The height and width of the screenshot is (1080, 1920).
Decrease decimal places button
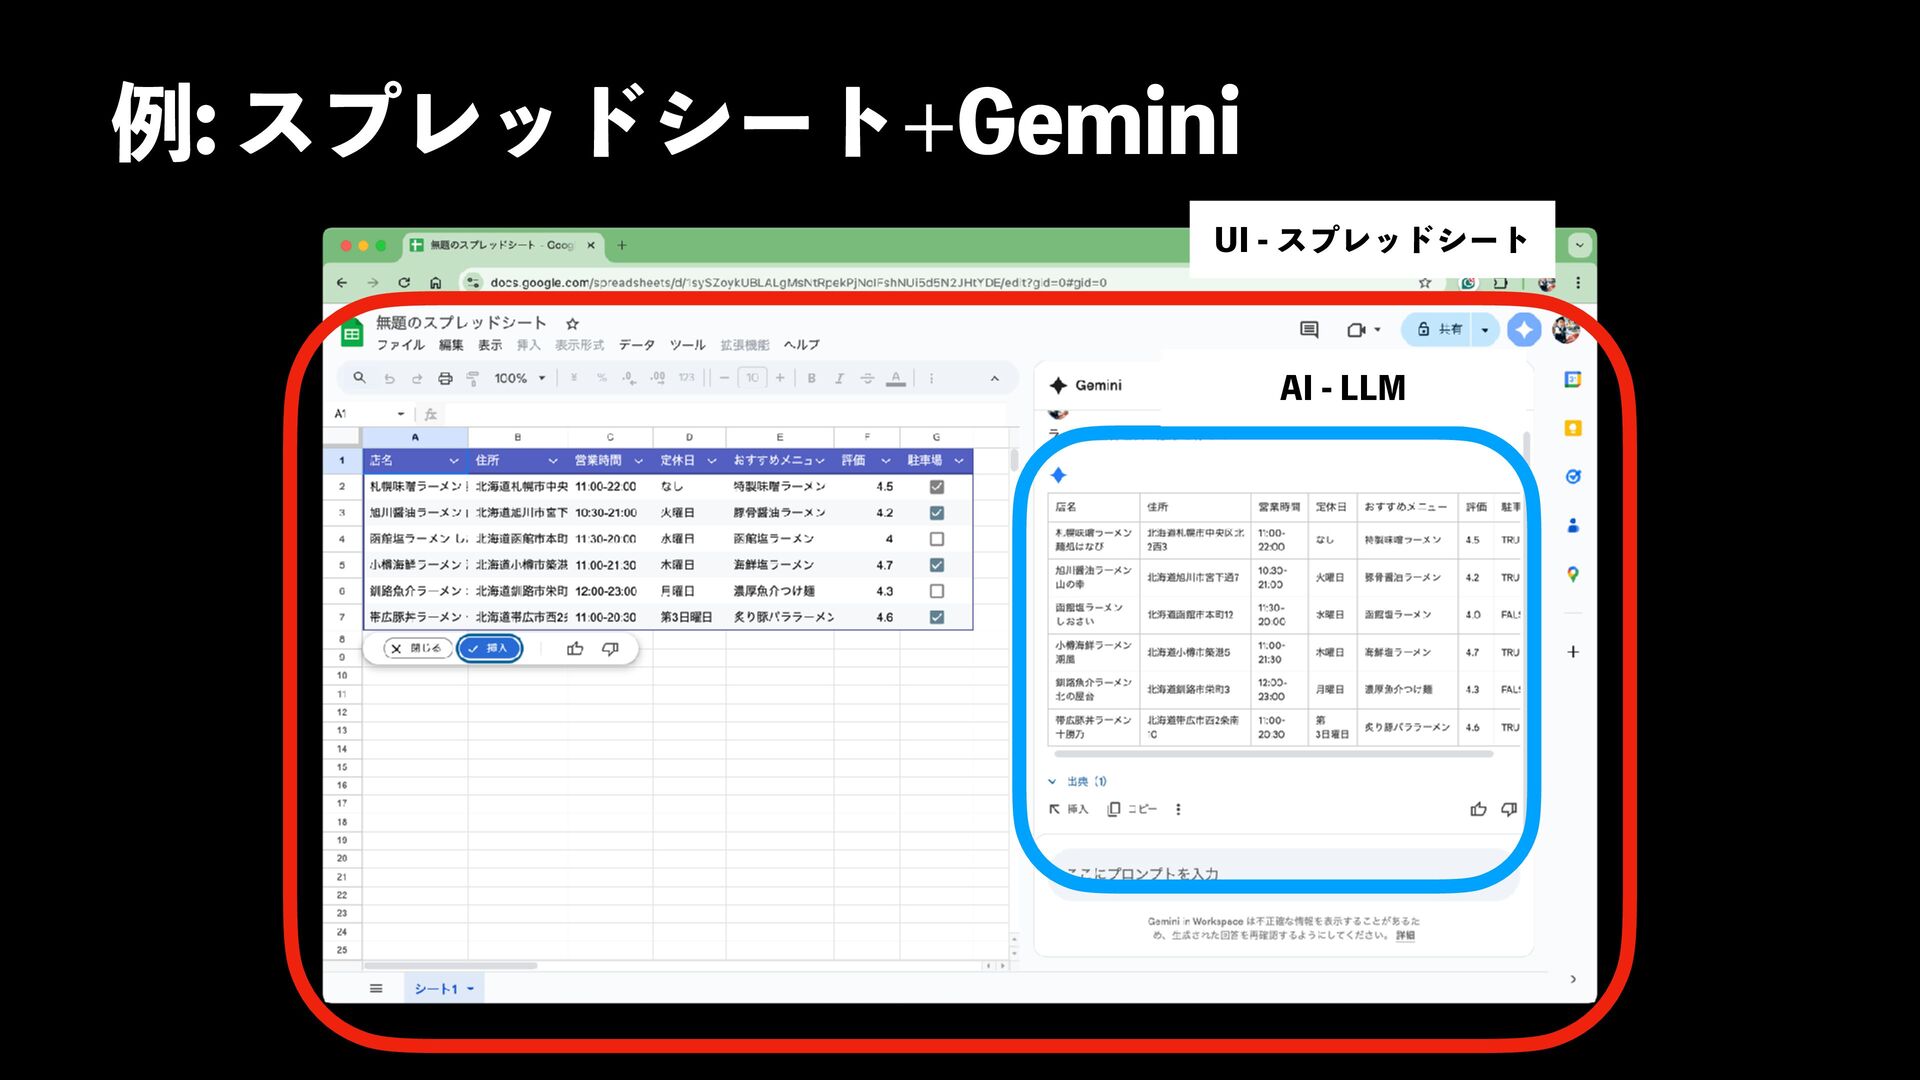(x=628, y=378)
